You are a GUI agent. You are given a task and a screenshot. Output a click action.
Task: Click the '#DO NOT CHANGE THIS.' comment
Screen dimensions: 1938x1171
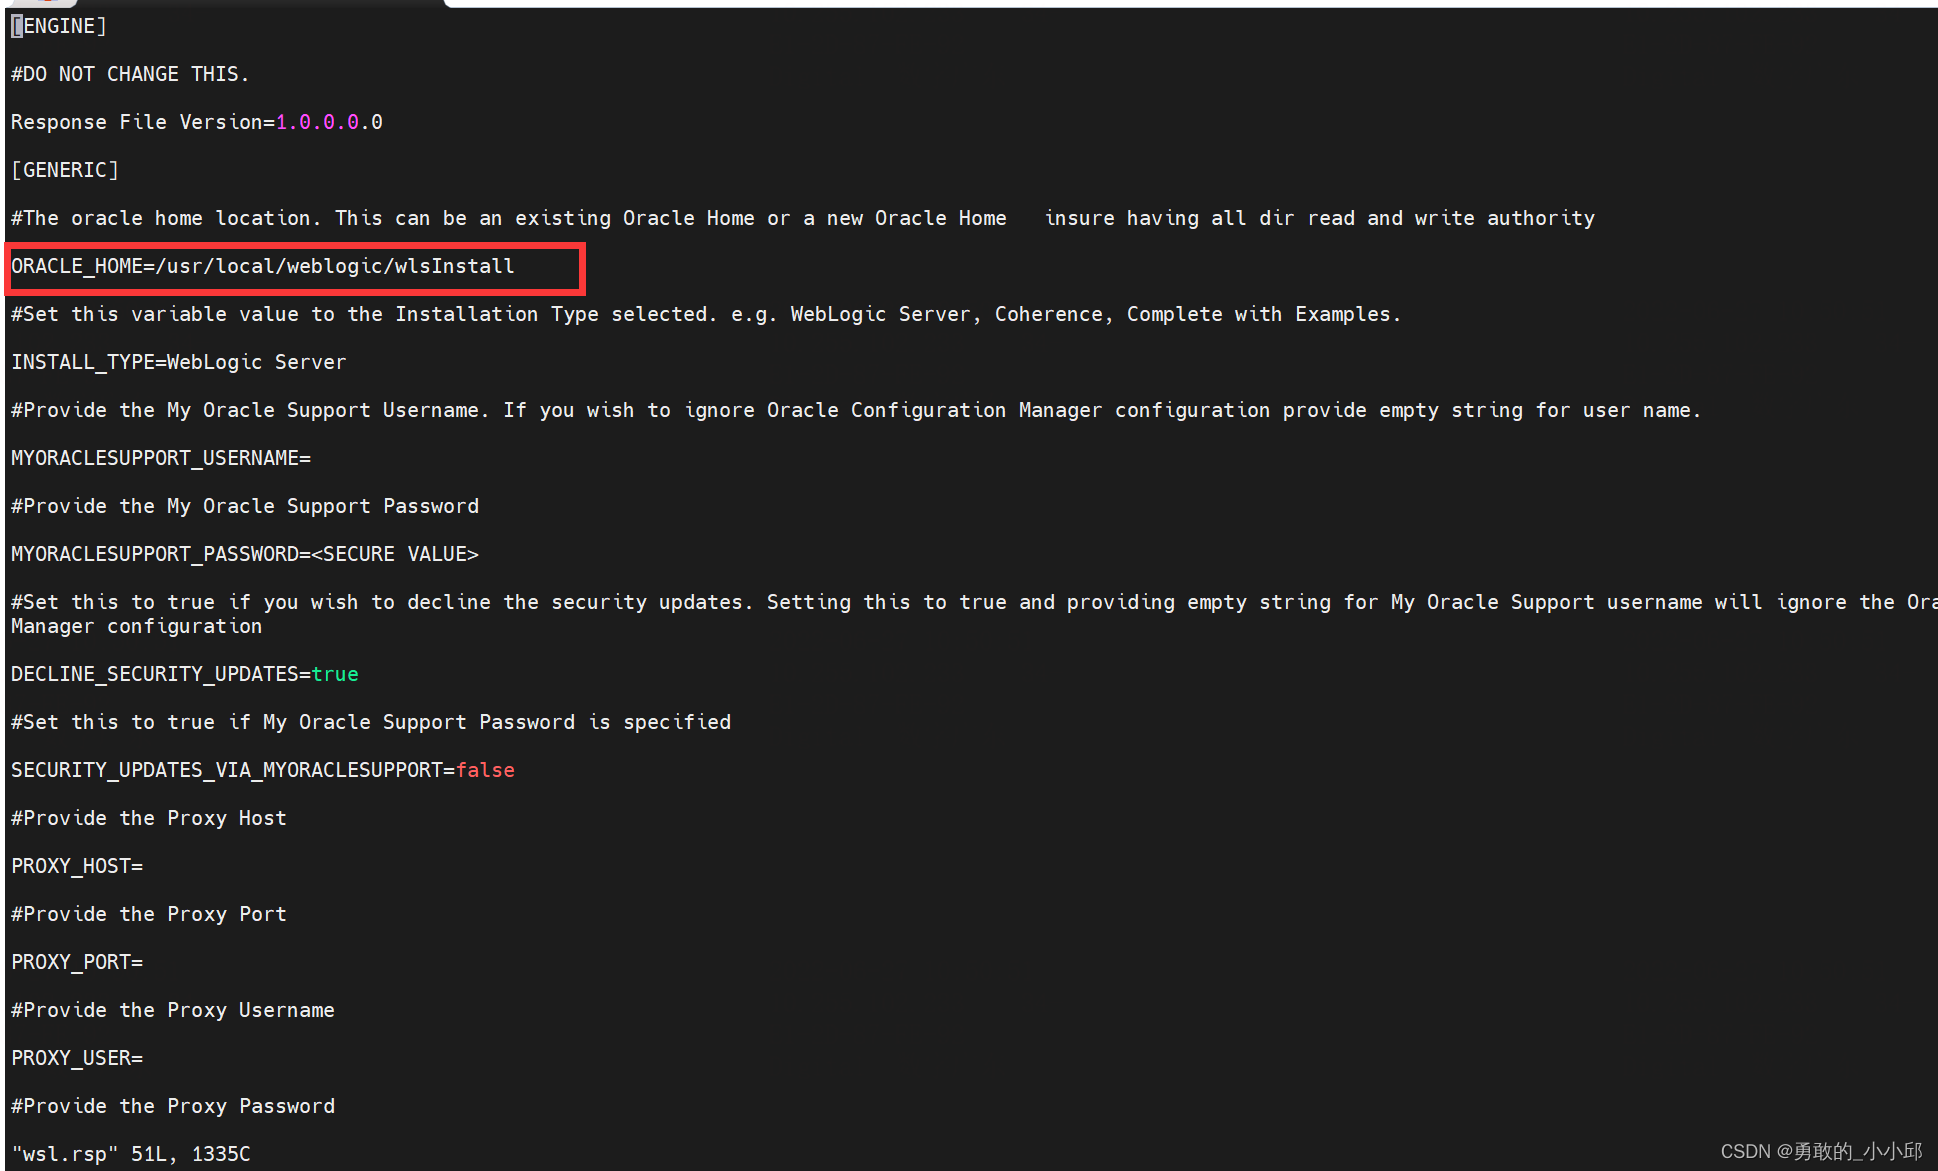point(130,74)
